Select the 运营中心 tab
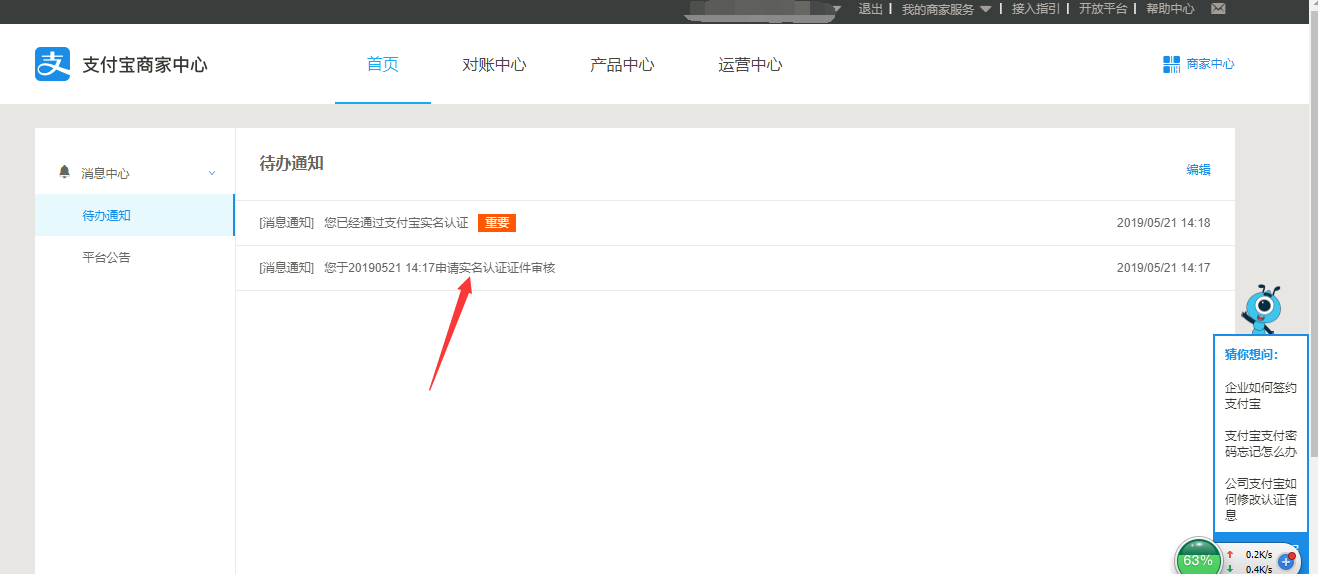 750,65
